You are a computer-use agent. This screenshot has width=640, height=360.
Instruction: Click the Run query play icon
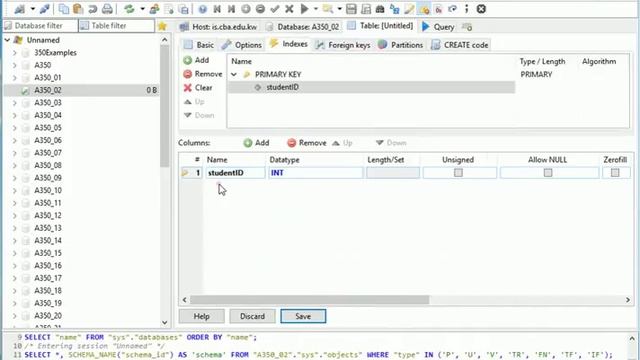click(304, 9)
